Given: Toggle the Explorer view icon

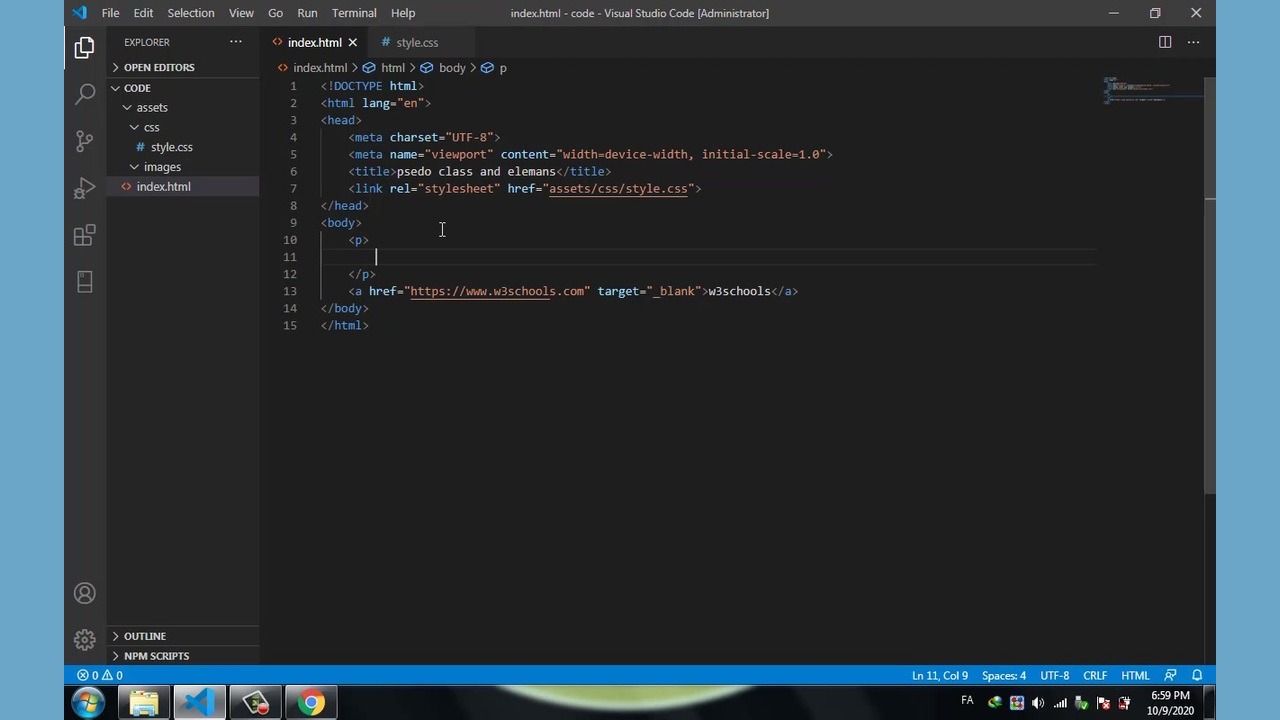Looking at the screenshot, I should tap(85, 47).
